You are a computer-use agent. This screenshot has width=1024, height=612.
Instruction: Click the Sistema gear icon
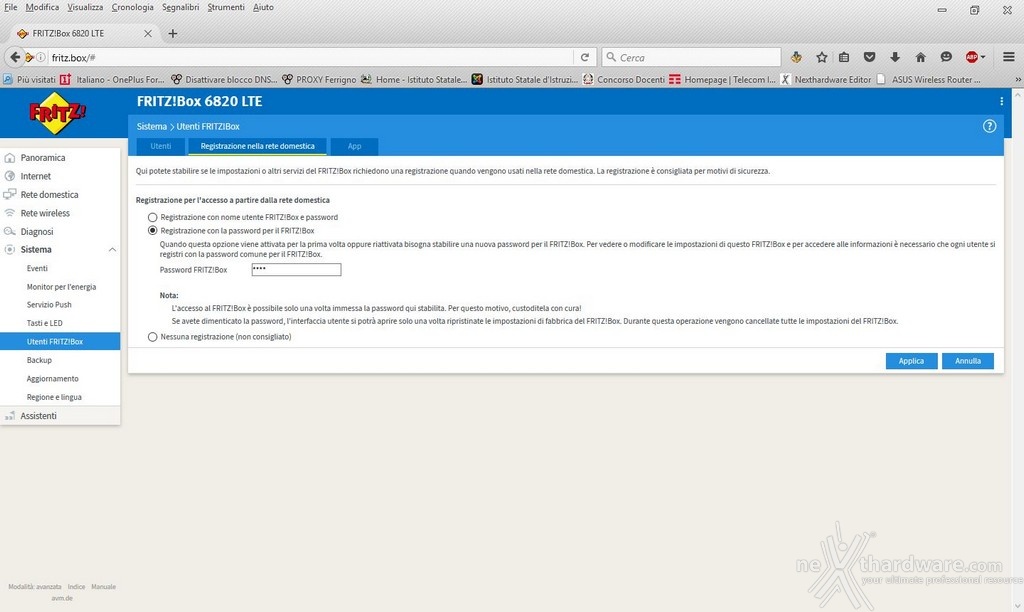point(10,250)
